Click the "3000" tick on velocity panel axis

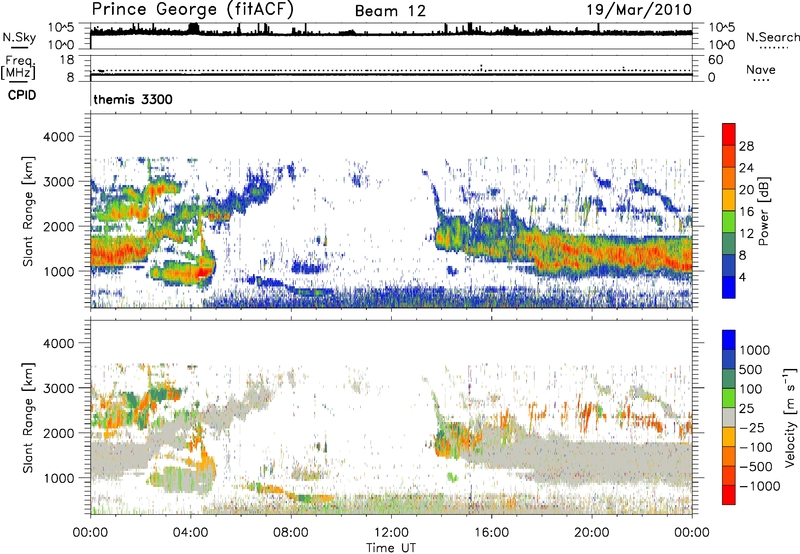click(x=58, y=389)
